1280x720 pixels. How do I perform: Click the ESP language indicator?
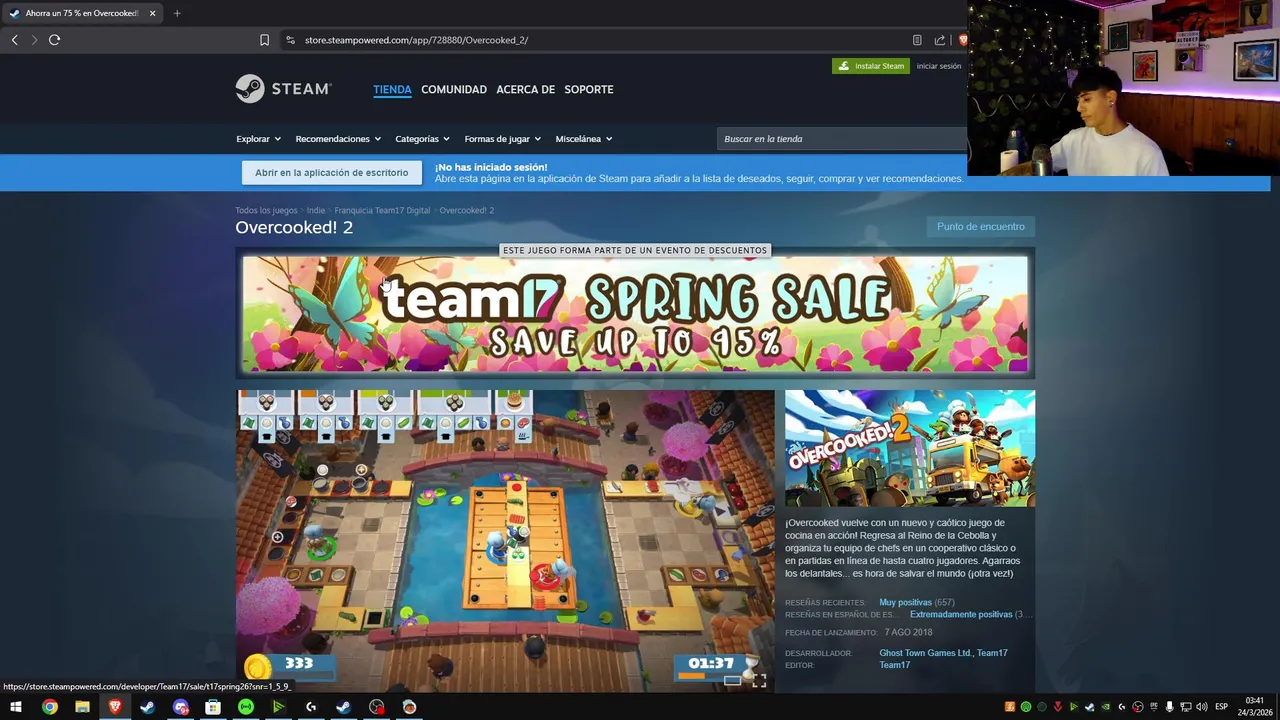pyautogui.click(x=1222, y=707)
